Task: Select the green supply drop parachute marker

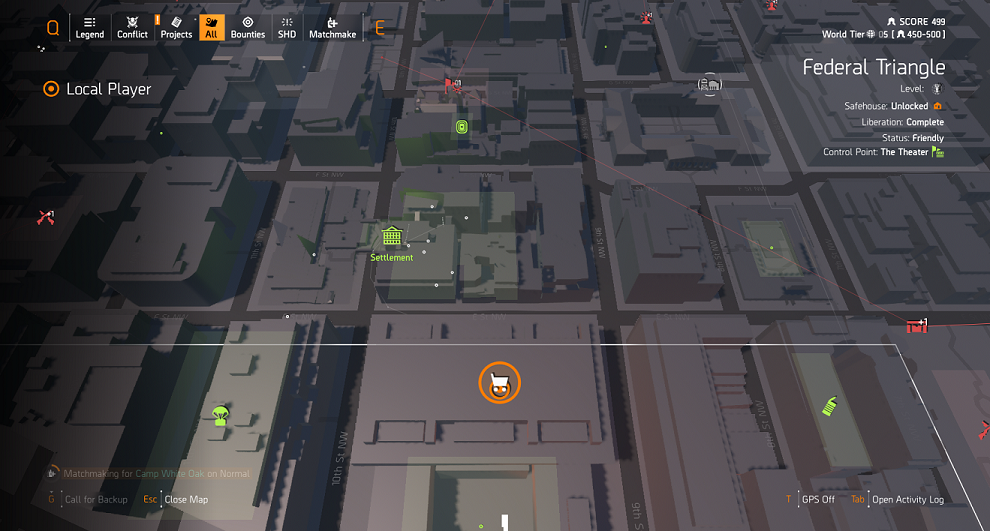Action: tap(220, 416)
